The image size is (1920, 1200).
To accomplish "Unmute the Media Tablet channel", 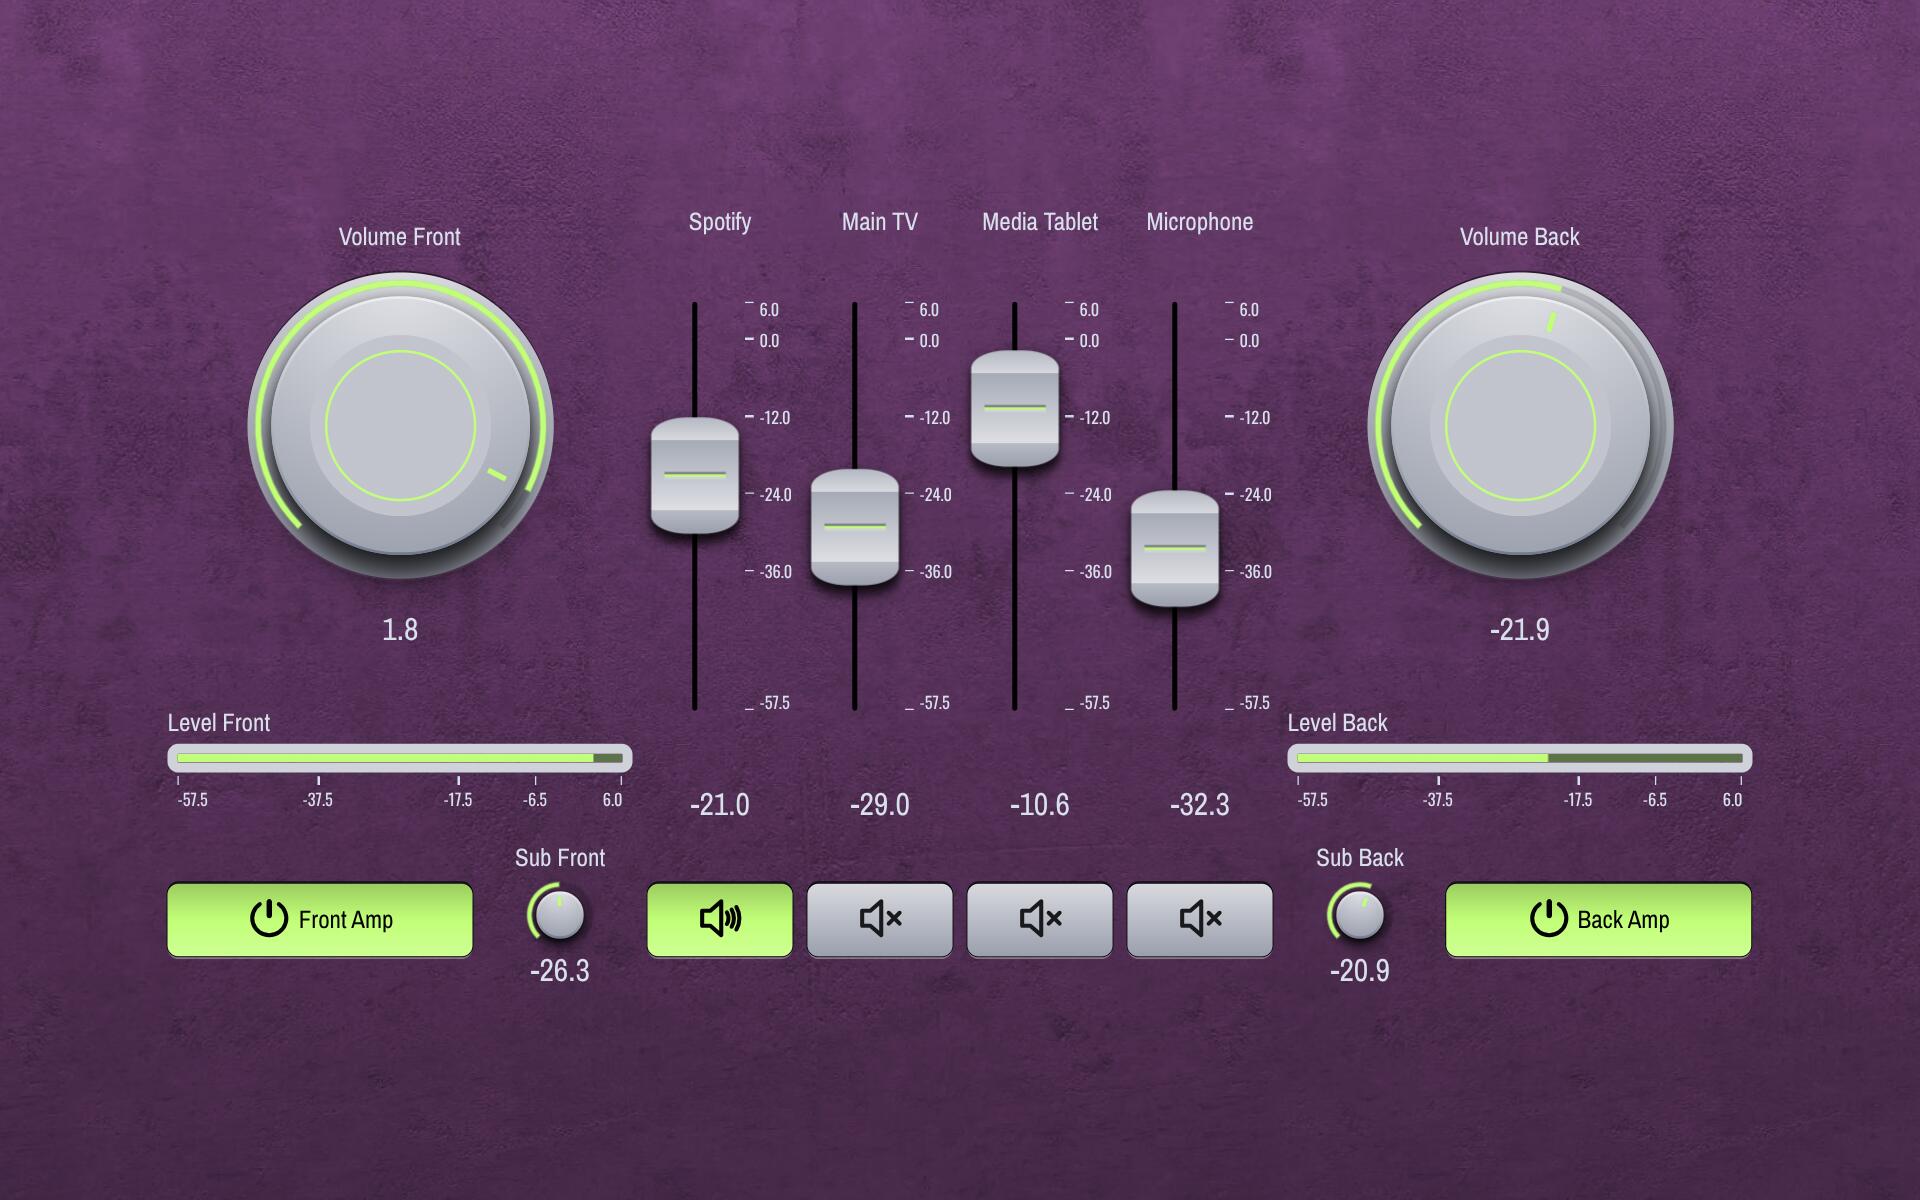I will pos(1039,919).
